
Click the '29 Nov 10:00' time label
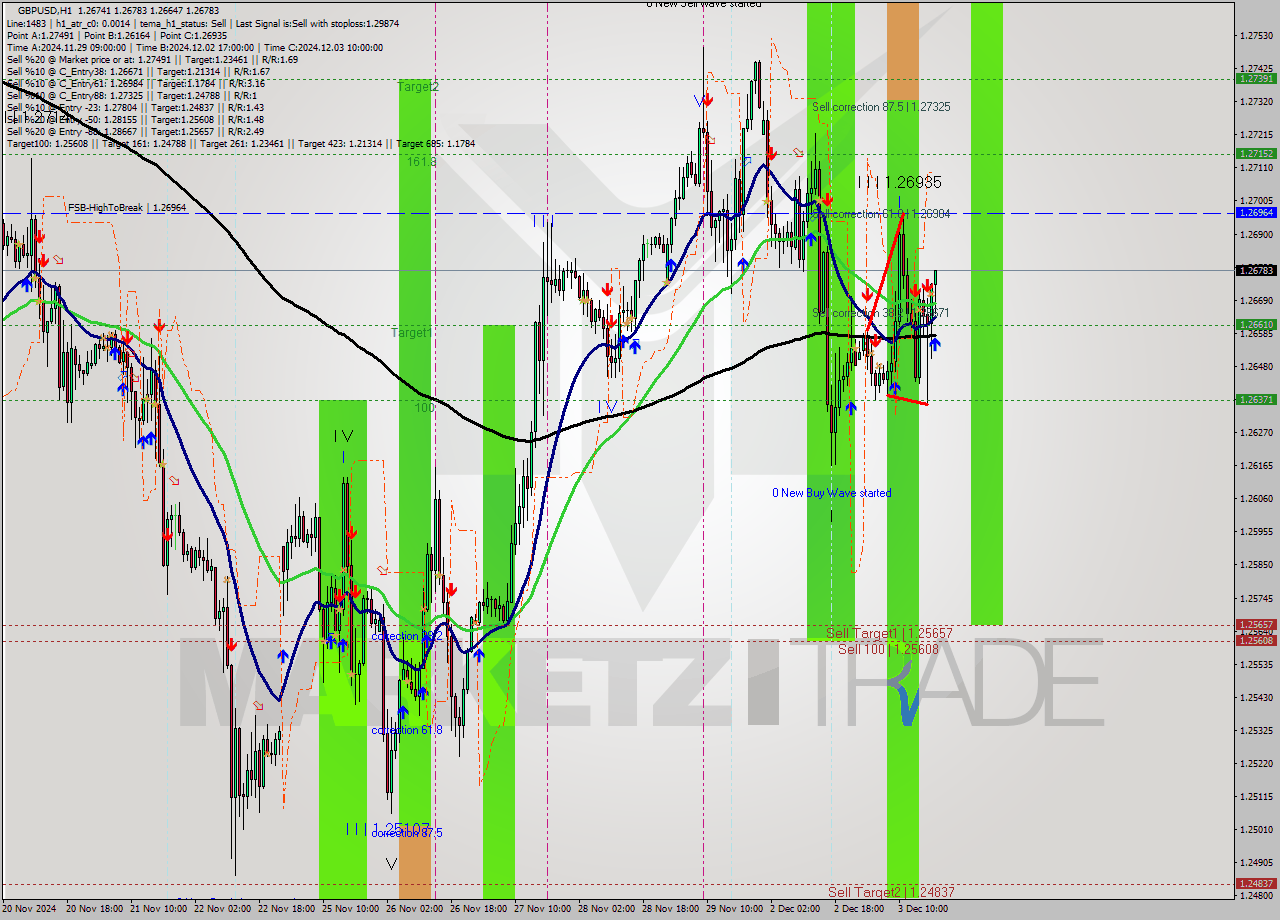pos(735,909)
